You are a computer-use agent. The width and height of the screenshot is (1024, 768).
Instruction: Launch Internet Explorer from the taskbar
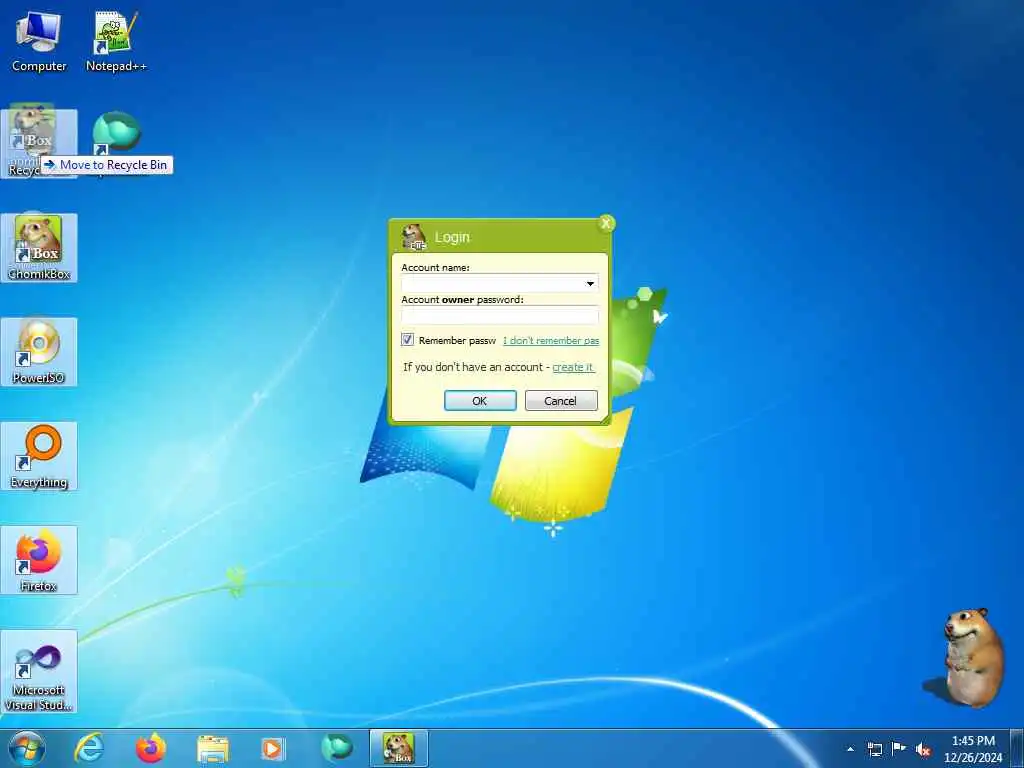click(88, 748)
